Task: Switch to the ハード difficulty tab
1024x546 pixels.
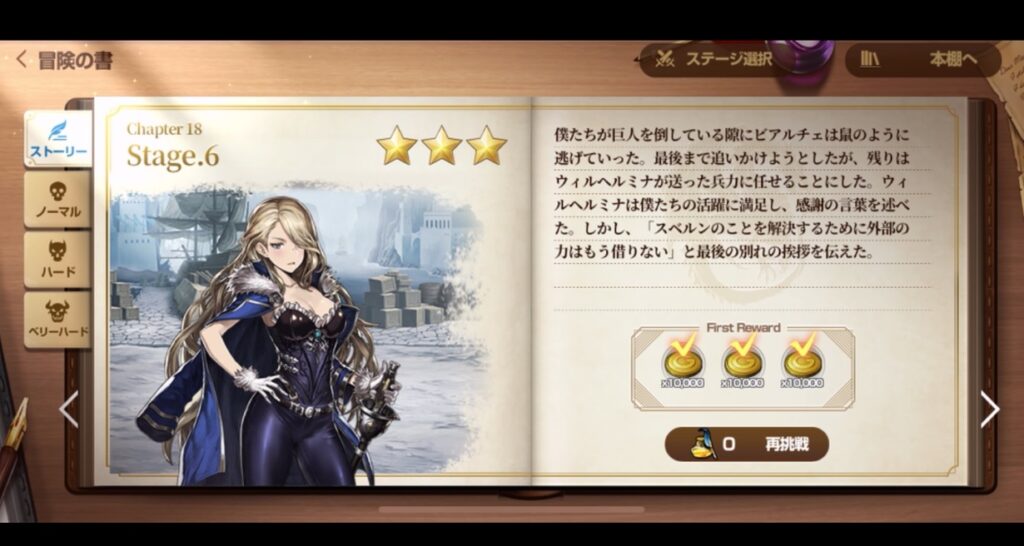Action: [58, 260]
